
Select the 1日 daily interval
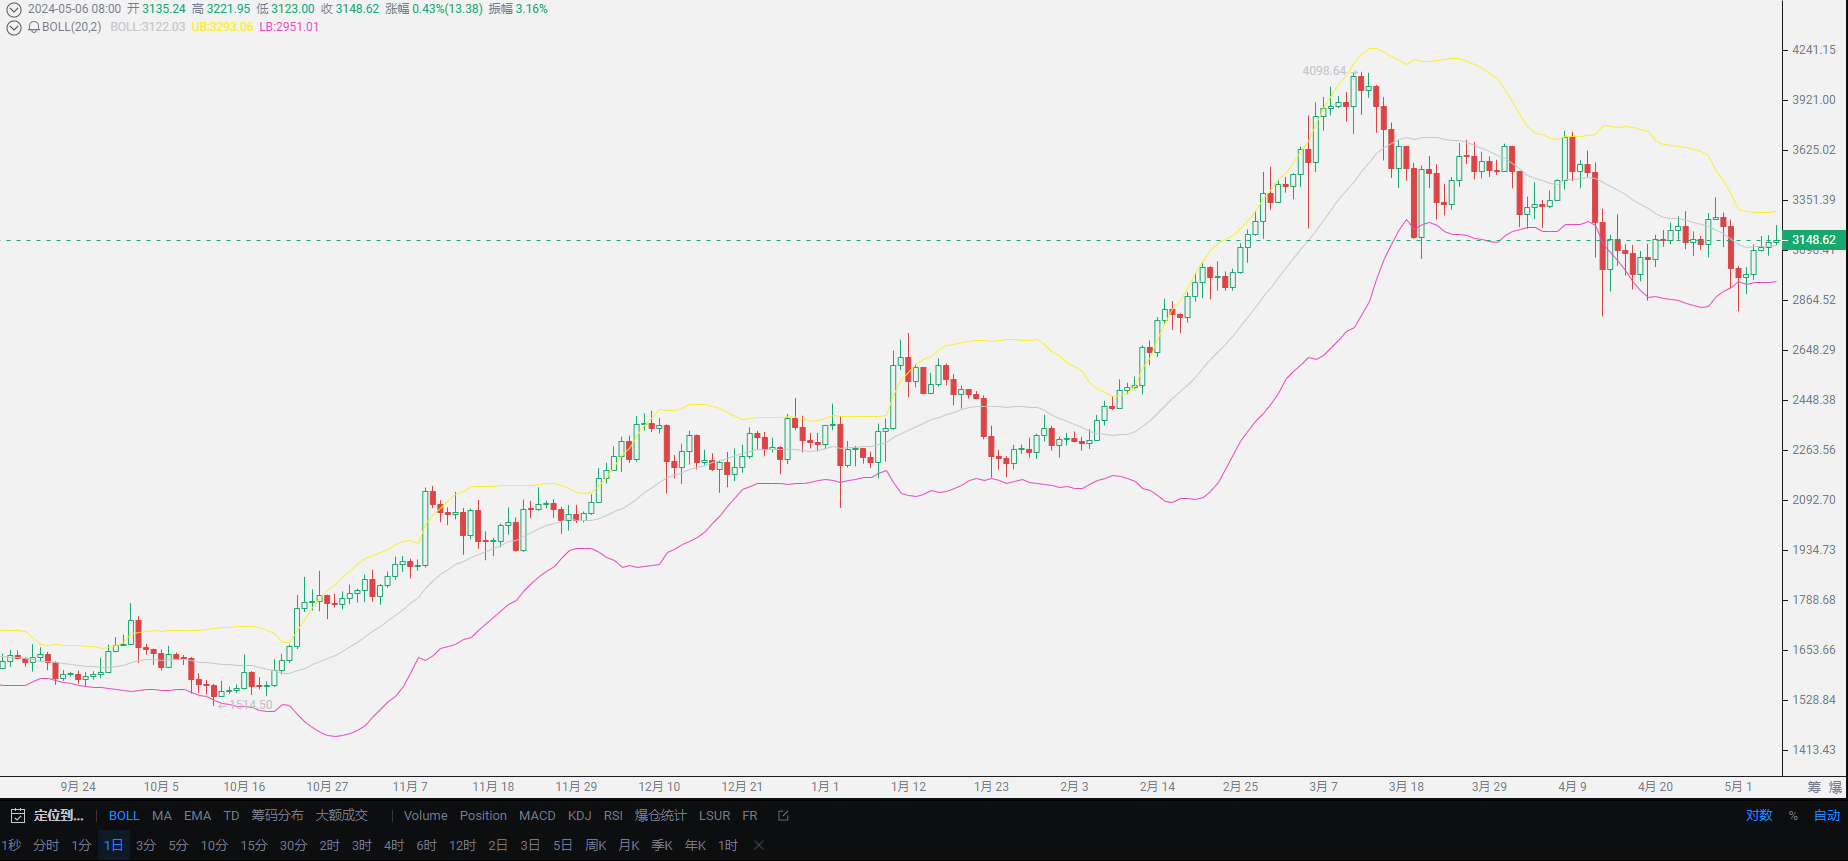(x=114, y=846)
